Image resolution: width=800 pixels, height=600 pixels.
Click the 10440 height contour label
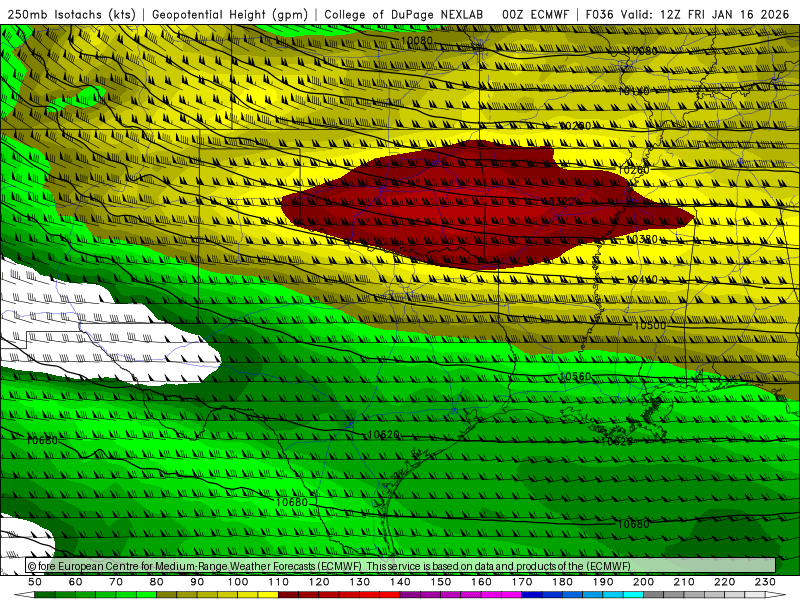[641, 280]
